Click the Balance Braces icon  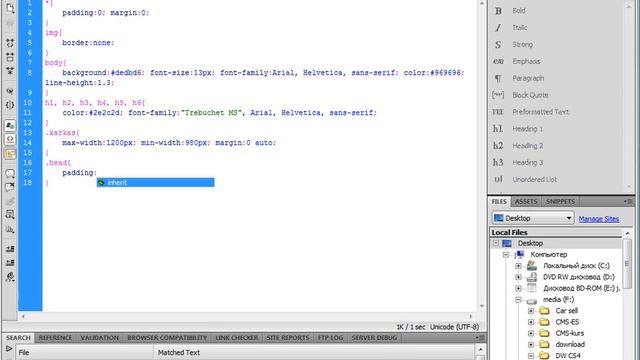10,105
